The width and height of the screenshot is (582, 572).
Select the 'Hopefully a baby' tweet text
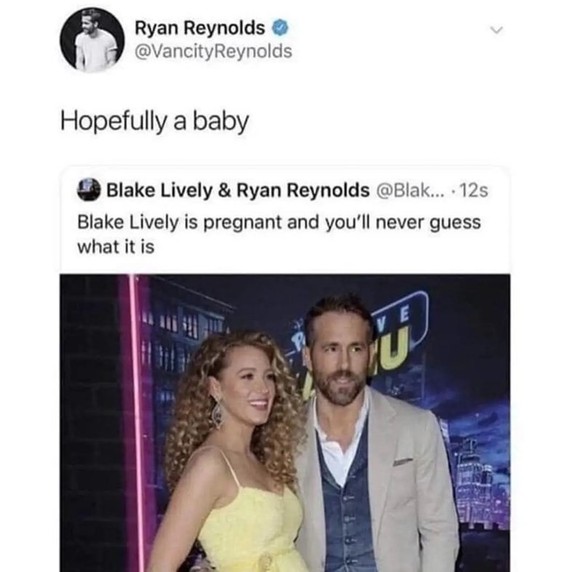154,122
